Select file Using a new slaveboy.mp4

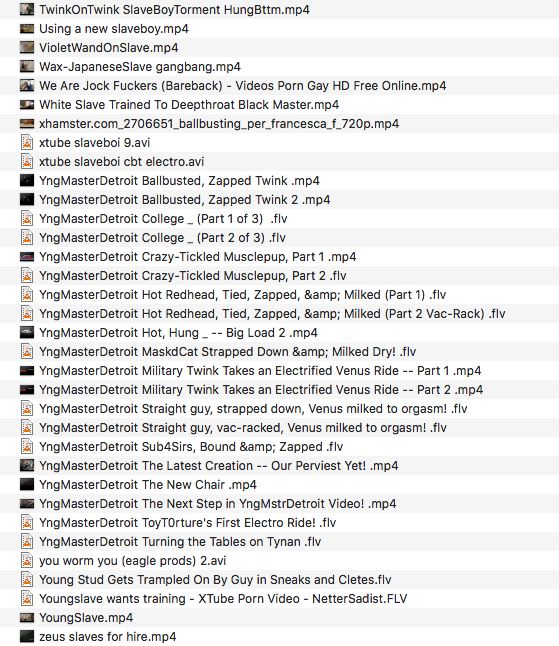click(114, 29)
